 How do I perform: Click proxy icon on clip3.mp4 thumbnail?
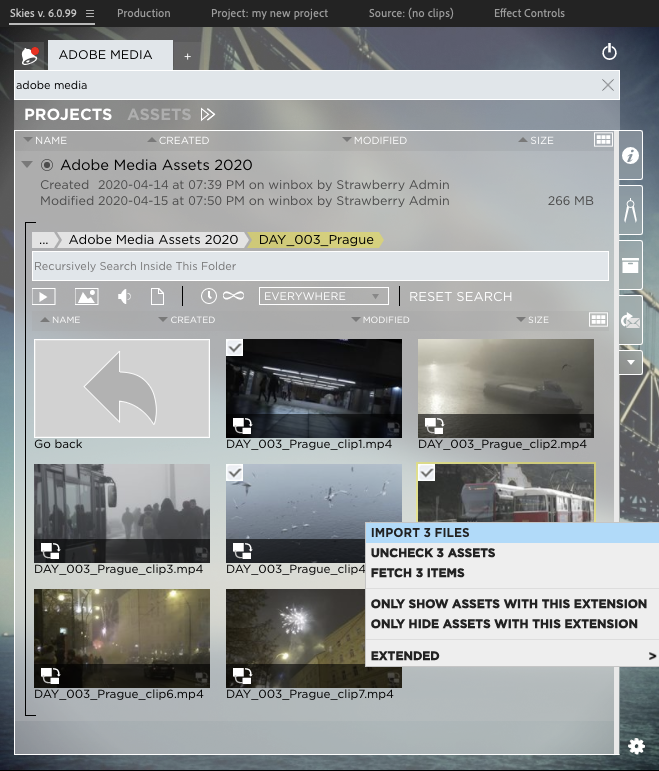(50, 550)
